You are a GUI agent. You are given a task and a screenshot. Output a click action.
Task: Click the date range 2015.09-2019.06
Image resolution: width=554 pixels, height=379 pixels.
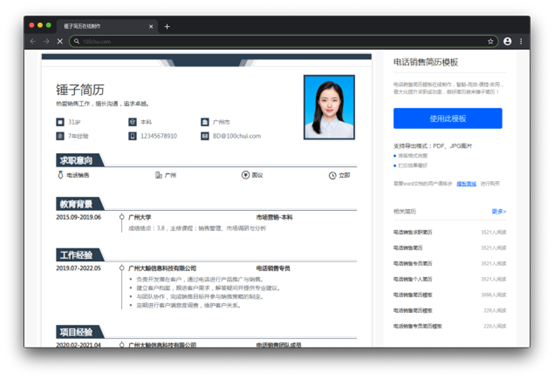(78, 217)
